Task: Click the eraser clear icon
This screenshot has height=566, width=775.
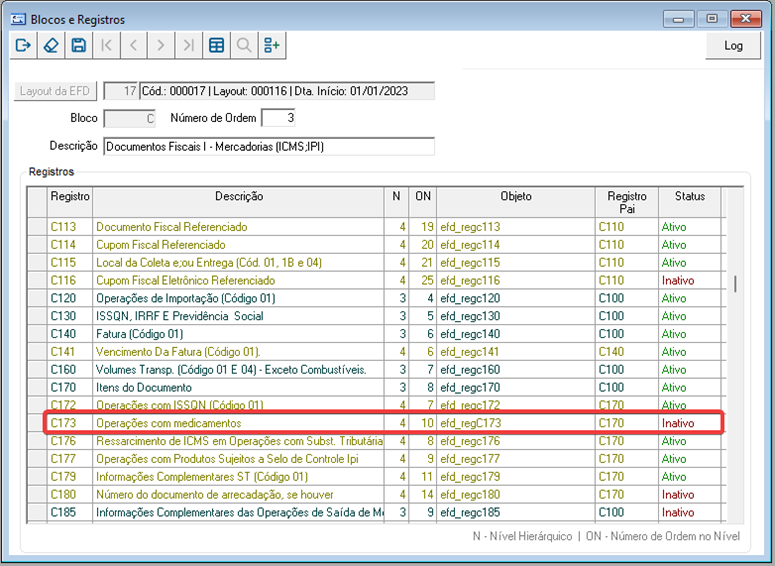Action: coord(51,45)
